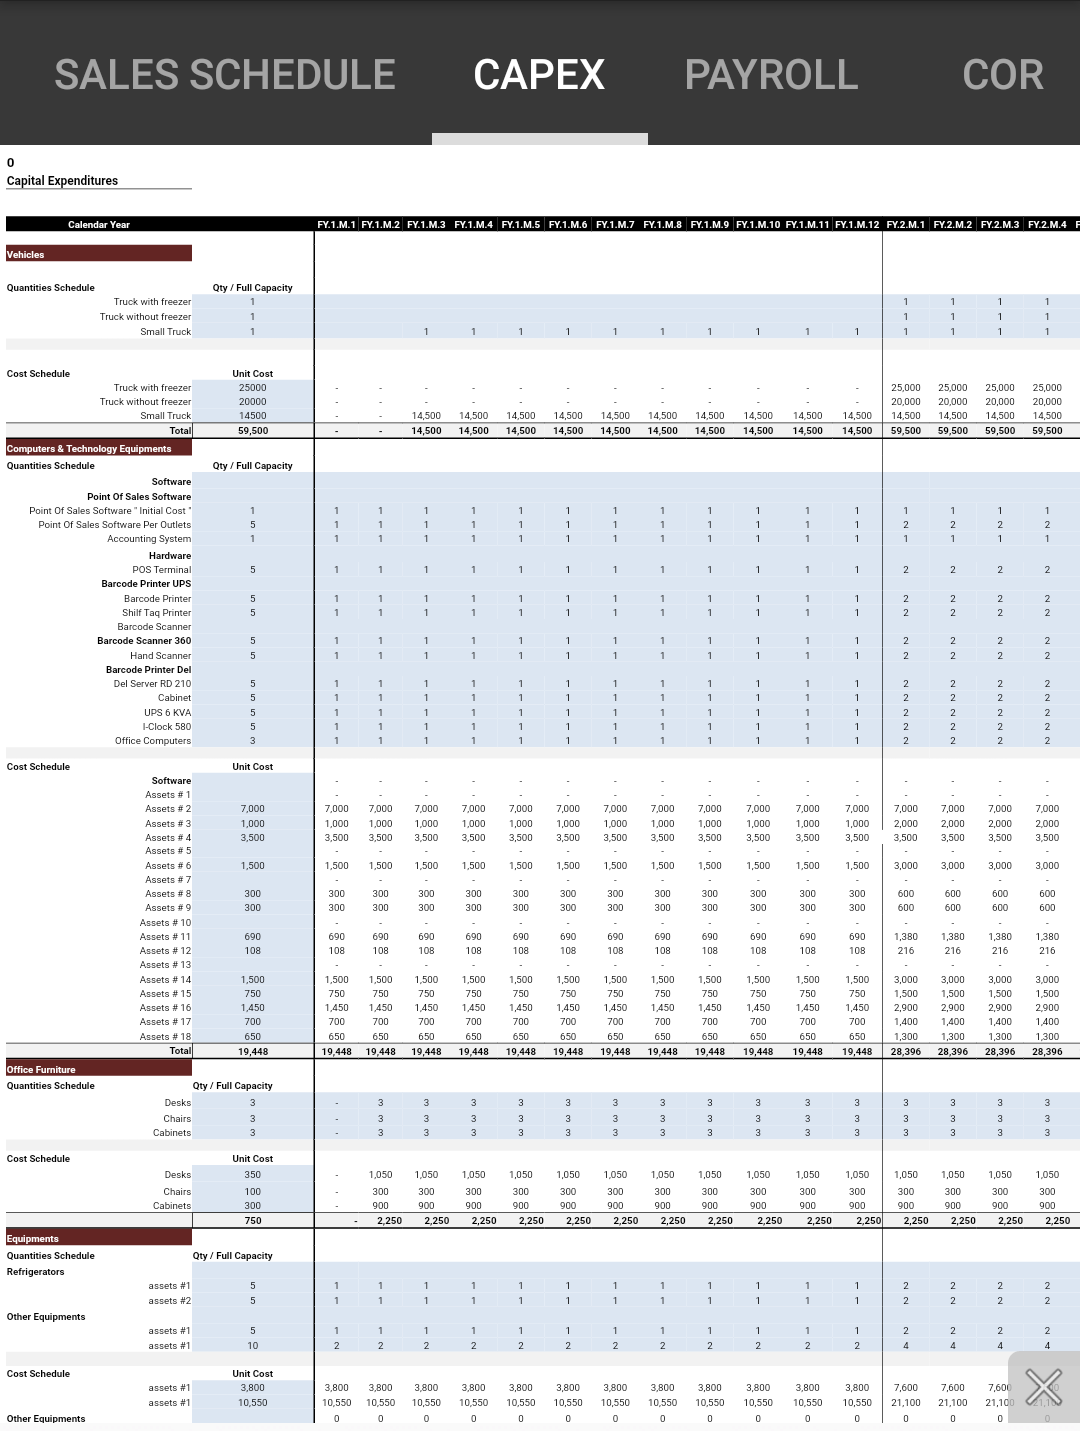Click the Equipments section header
This screenshot has width=1080, height=1431.
point(99,1238)
